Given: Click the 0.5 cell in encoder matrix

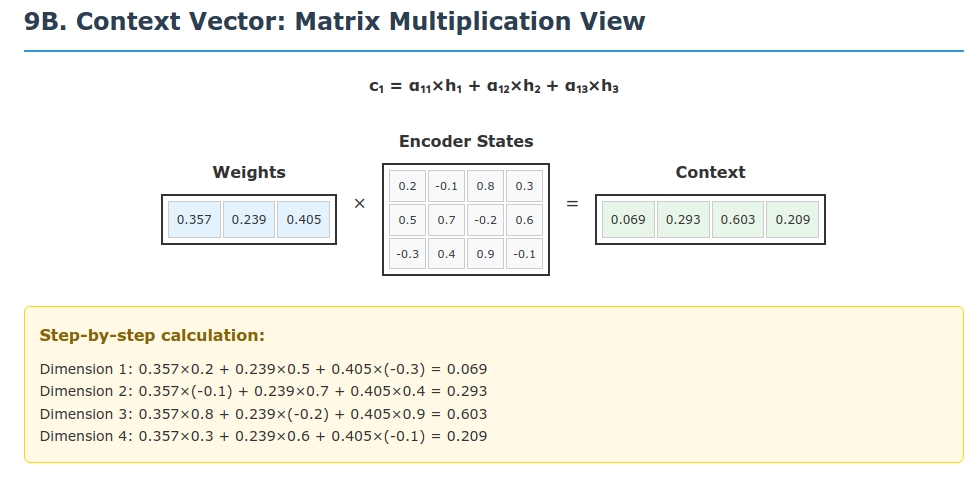Looking at the screenshot, I should pos(407,220).
